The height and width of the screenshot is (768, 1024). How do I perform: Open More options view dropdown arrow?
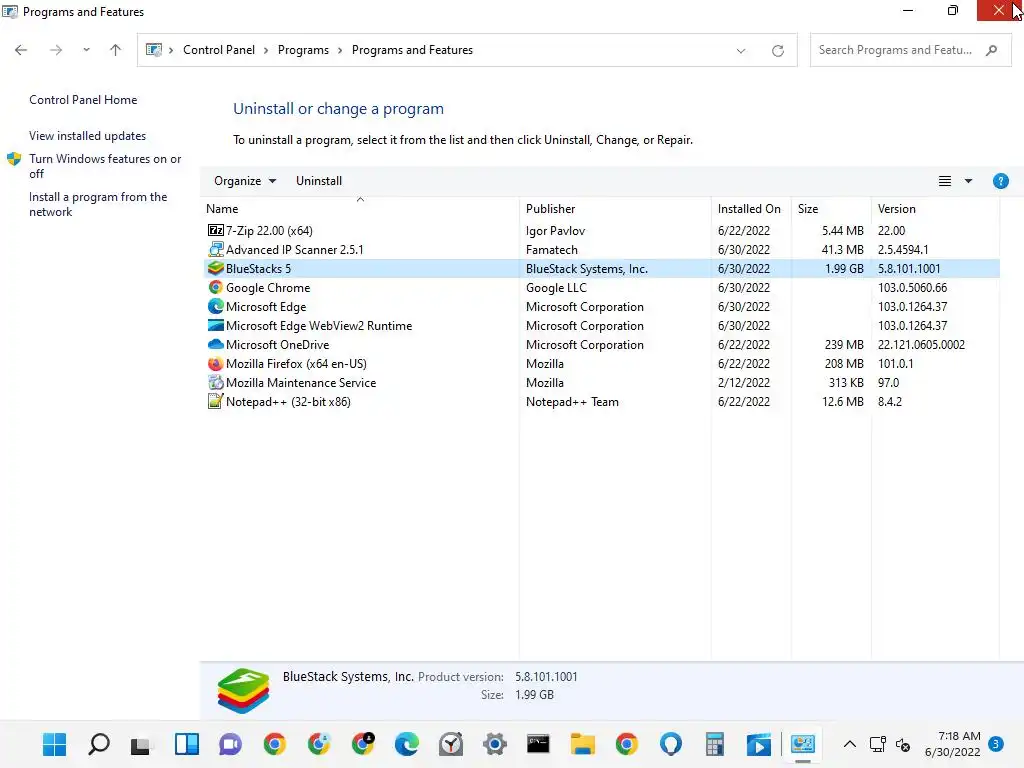tap(968, 181)
